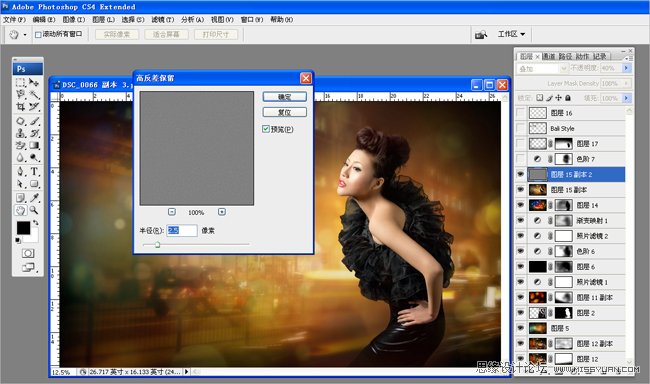
Task: Select the Blur tool
Action: (x=21, y=158)
